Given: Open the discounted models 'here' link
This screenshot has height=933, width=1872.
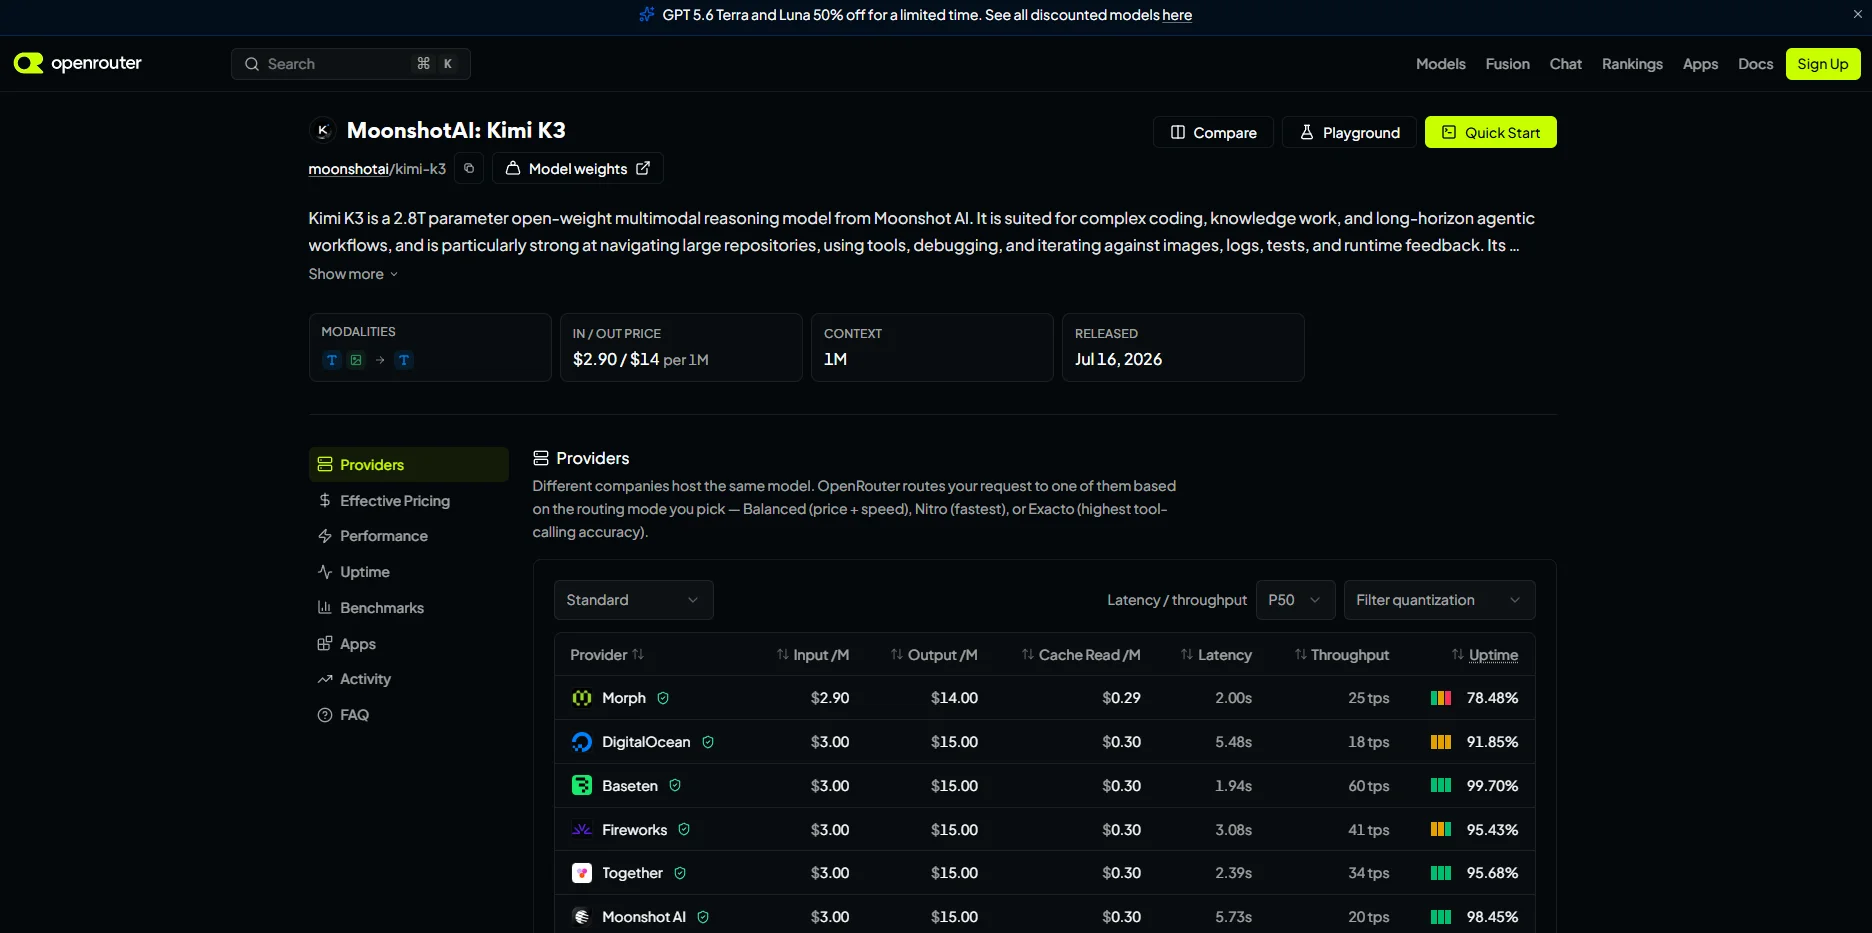Looking at the screenshot, I should click(x=1177, y=15).
